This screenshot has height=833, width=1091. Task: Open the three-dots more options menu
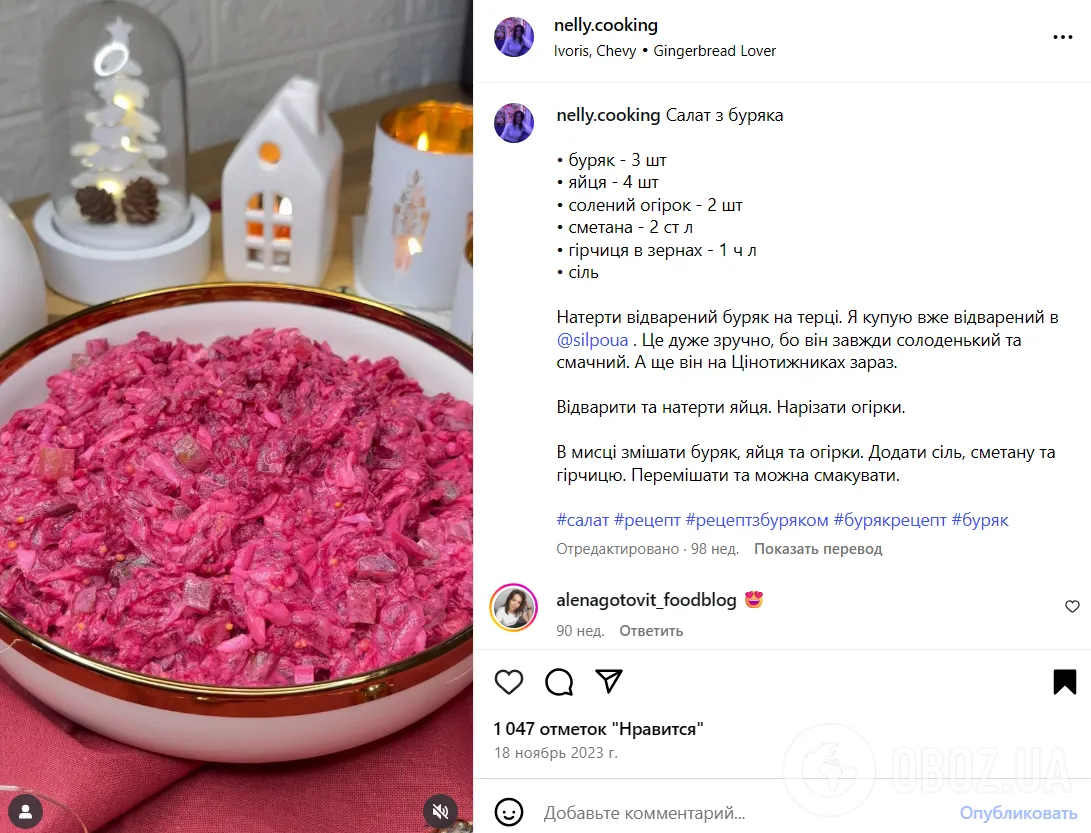point(1062,37)
